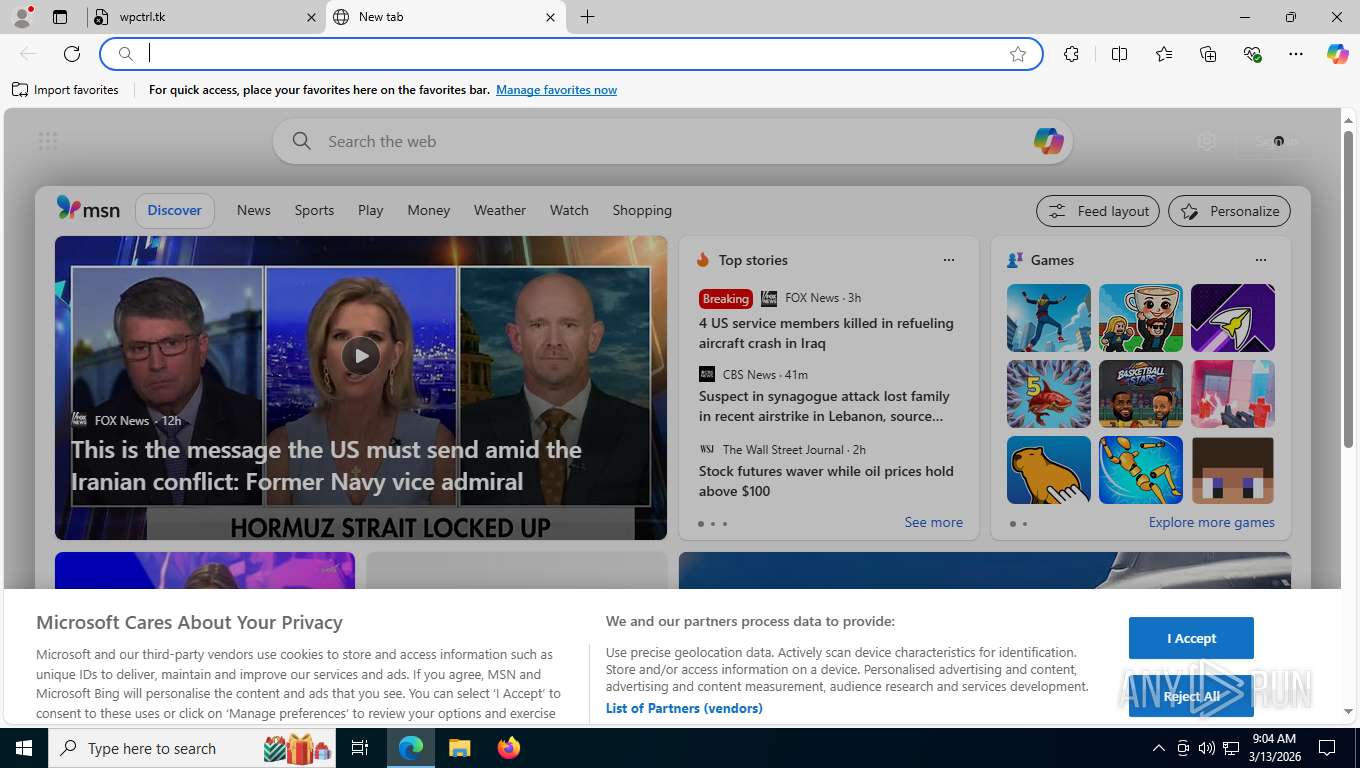Open the Windows Start menu

click(x=24, y=748)
